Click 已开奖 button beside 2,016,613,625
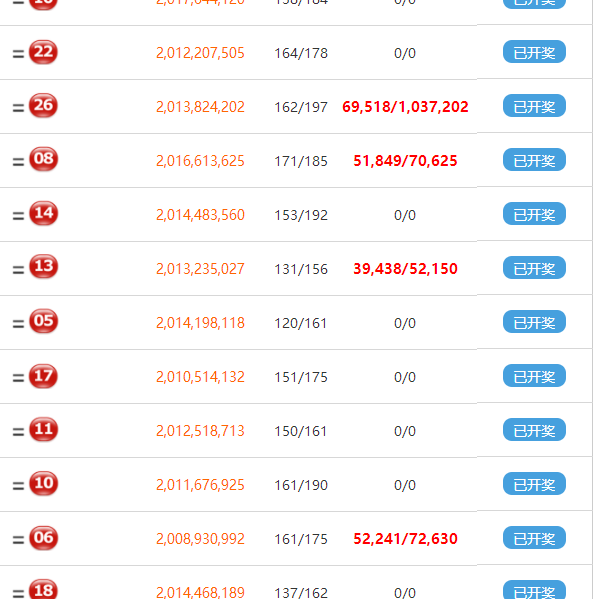The image size is (601, 599). tap(534, 160)
